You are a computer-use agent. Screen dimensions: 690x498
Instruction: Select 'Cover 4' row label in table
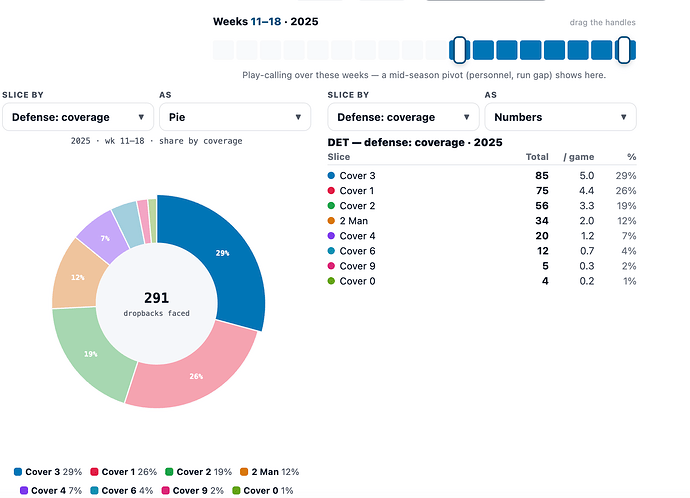(357, 236)
